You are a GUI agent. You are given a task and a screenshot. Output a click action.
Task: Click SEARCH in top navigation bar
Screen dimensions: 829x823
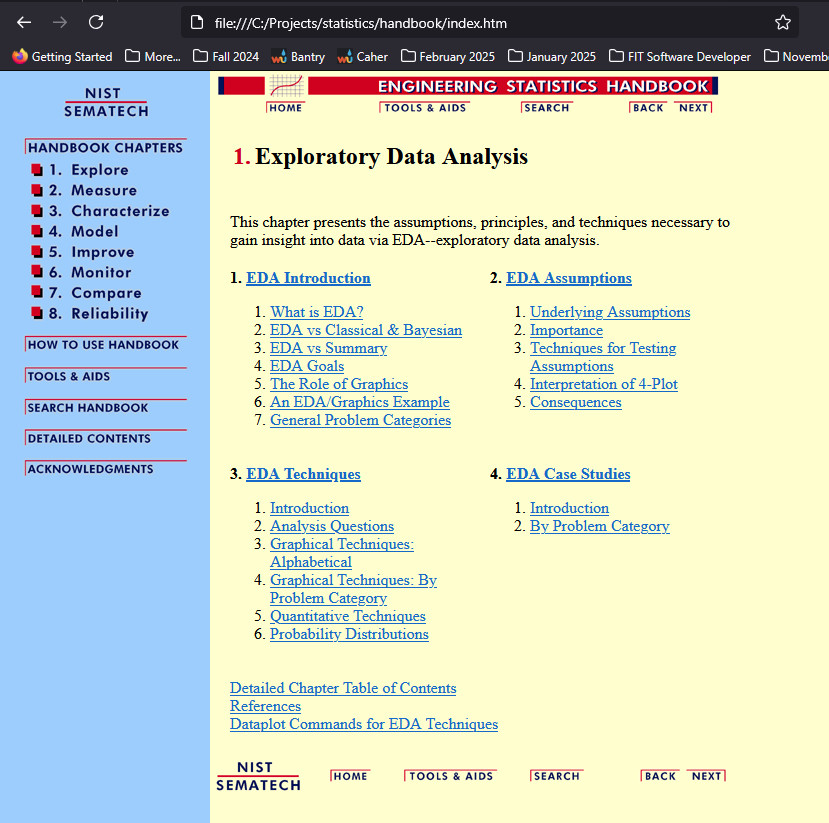(547, 108)
